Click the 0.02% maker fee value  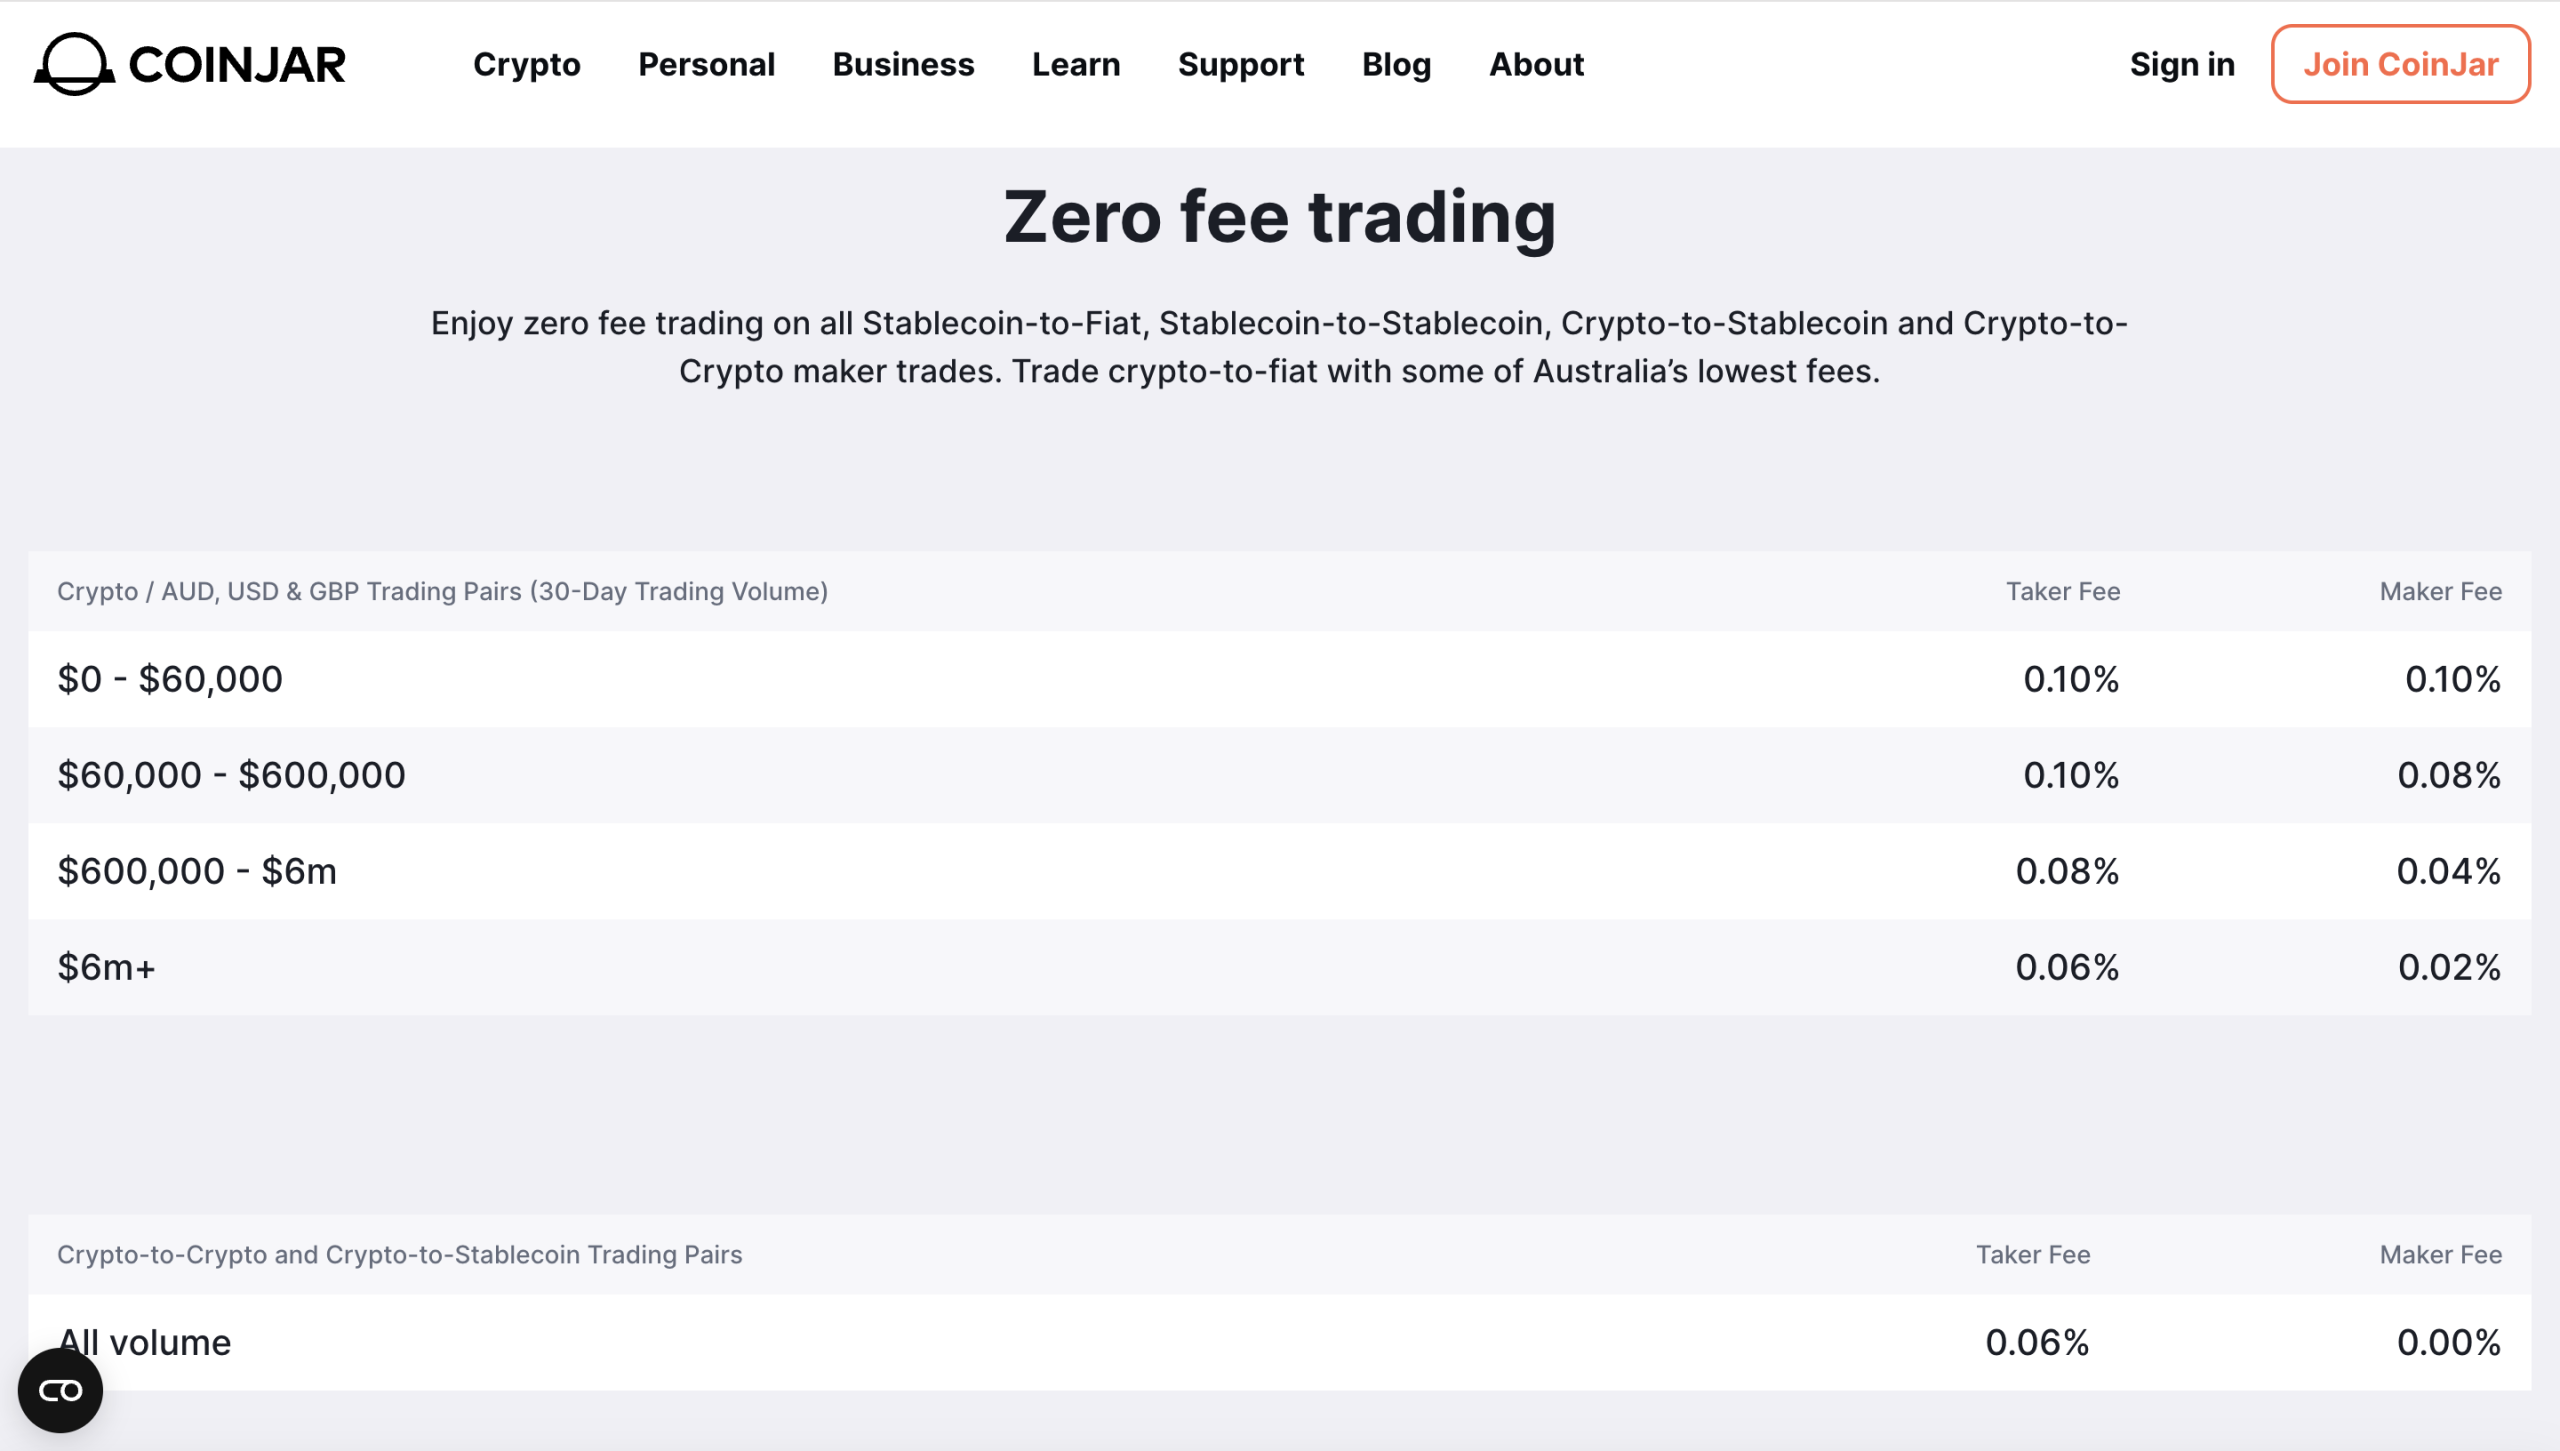point(2449,967)
